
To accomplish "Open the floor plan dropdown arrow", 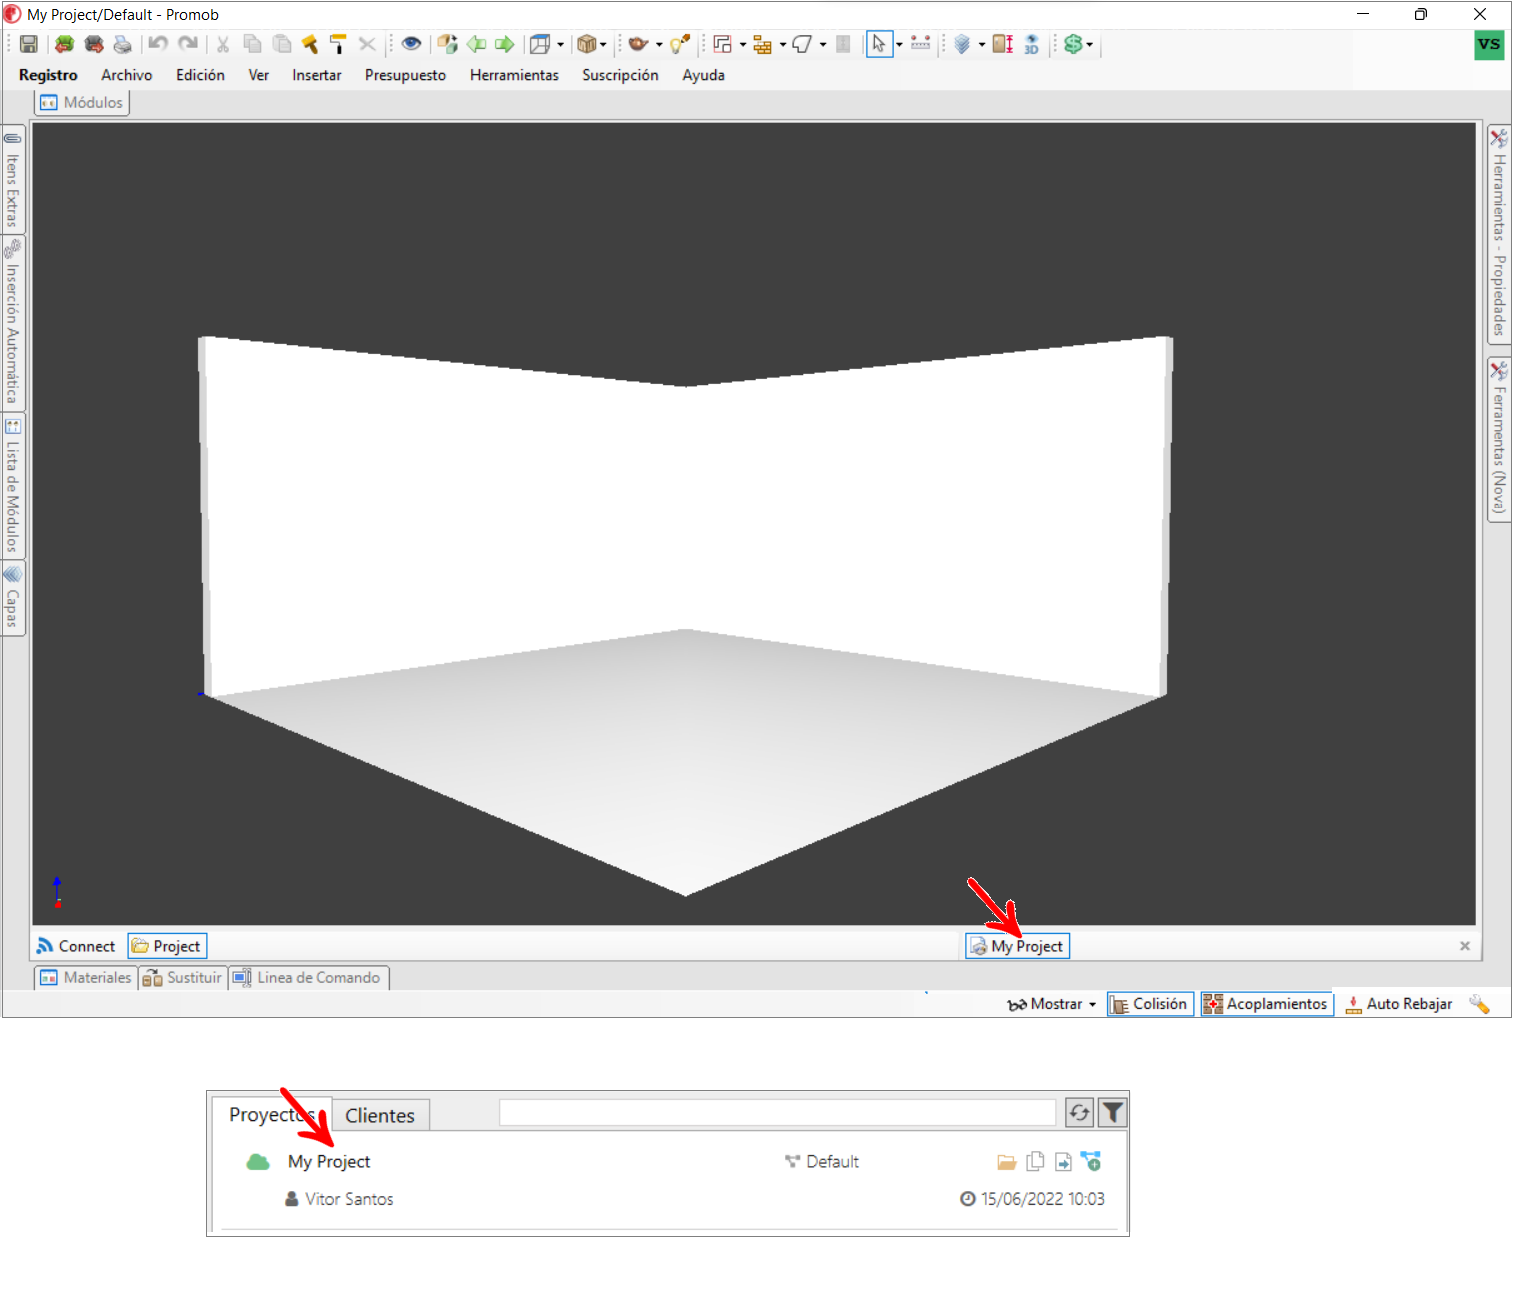I will click(x=743, y=44).
